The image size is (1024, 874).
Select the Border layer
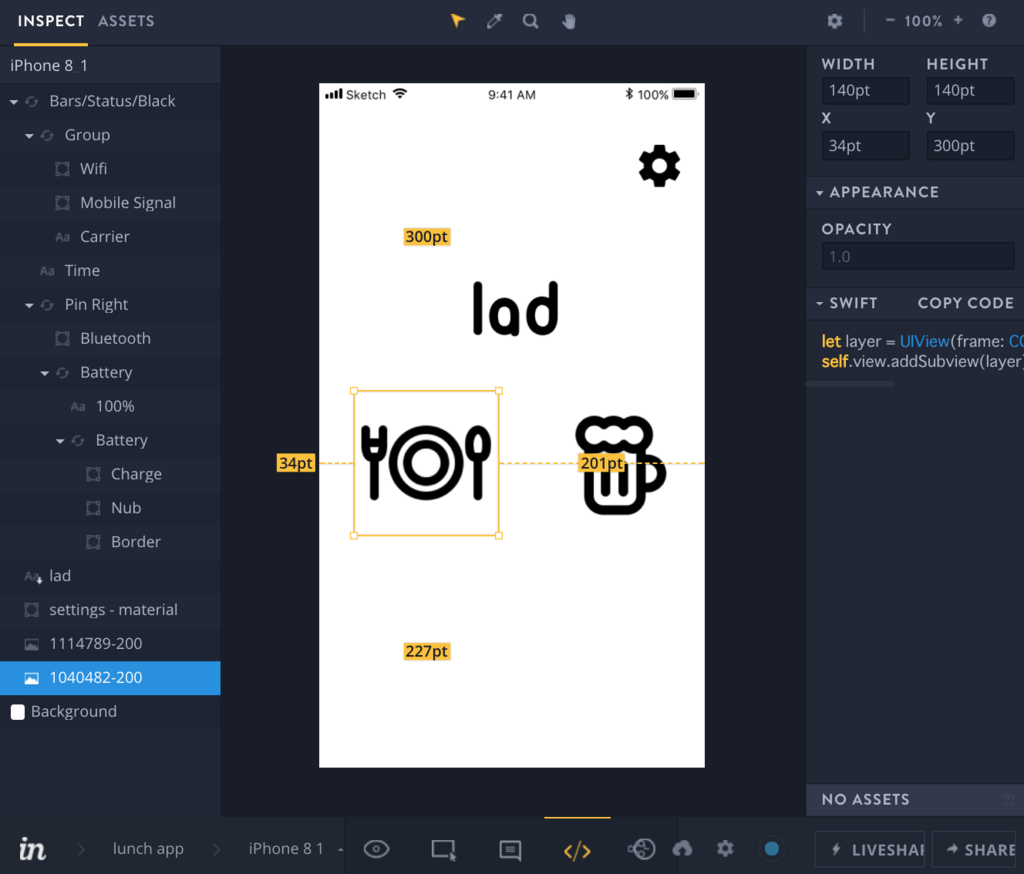coord(110,542)
